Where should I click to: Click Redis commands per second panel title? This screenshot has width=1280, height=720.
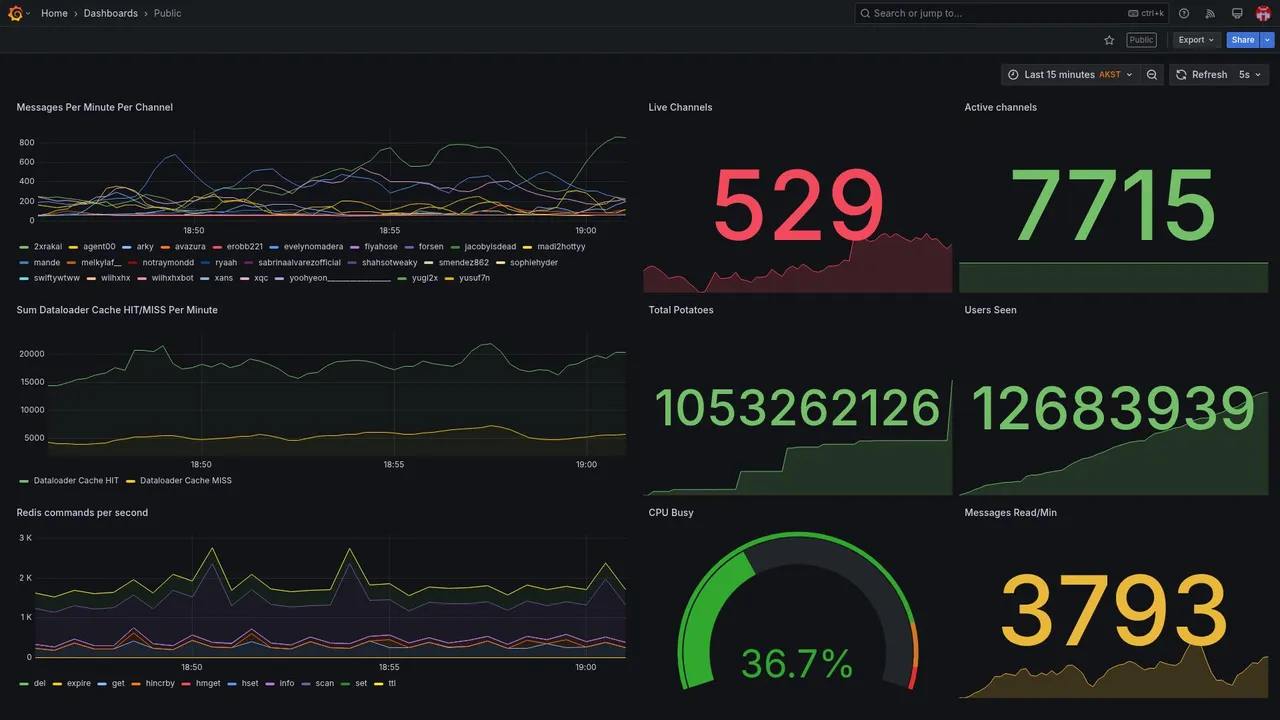click(x=82, y=513)
